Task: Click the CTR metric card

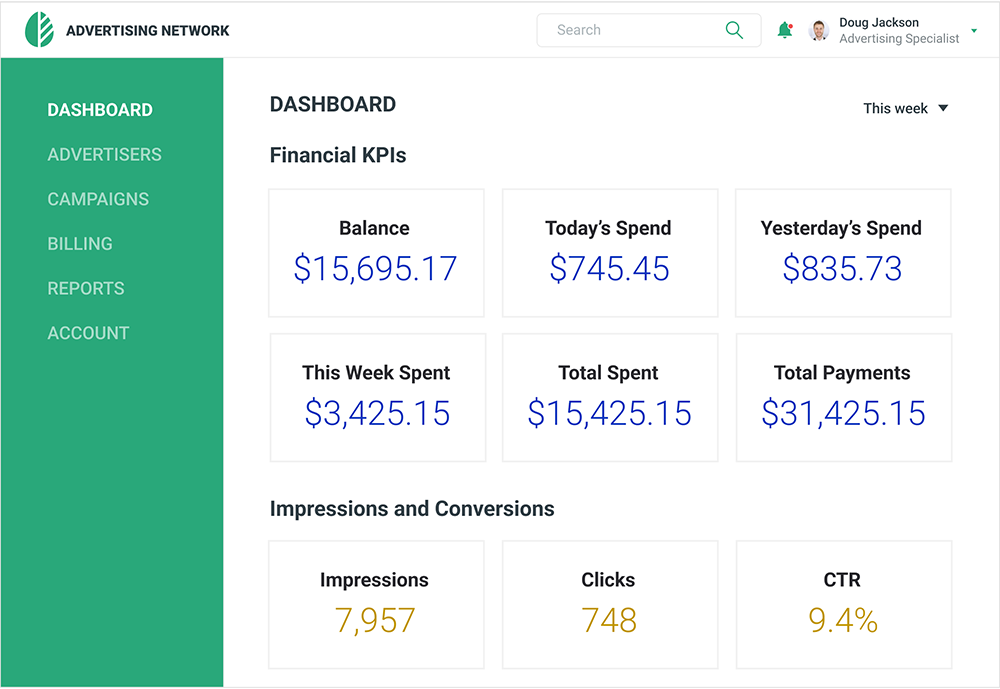Action: pyautogui.click(x=843, y=604)
